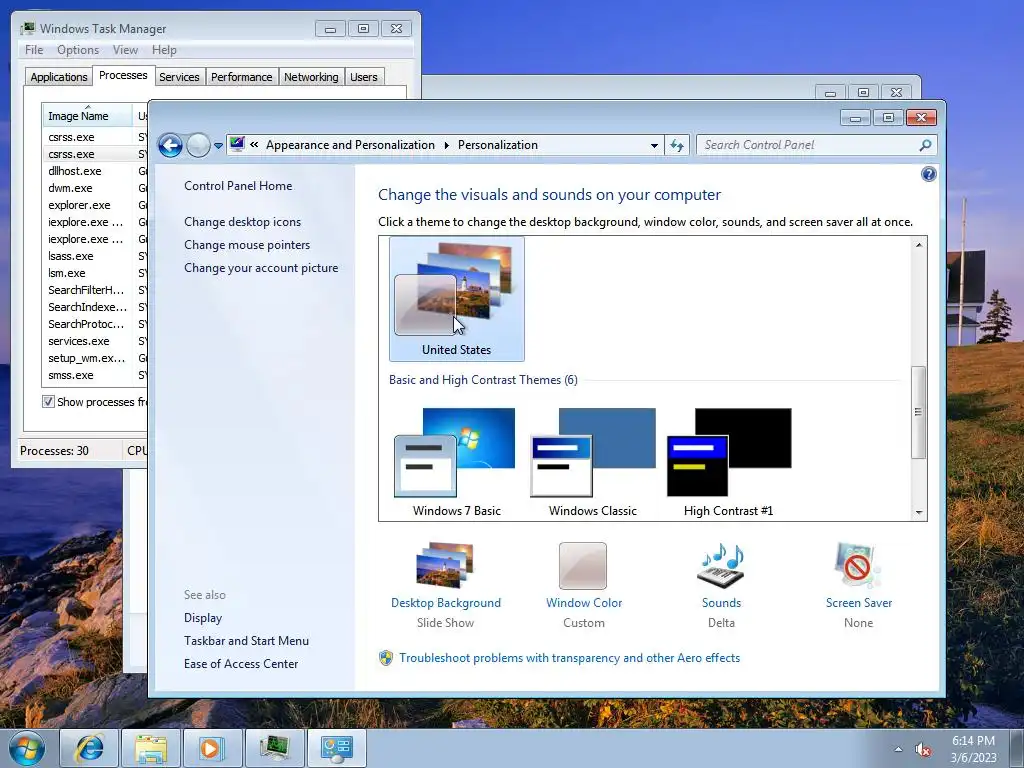Click the Desktop Background text link
This screenshot has width=1024, height=768.
pos(445,603)
